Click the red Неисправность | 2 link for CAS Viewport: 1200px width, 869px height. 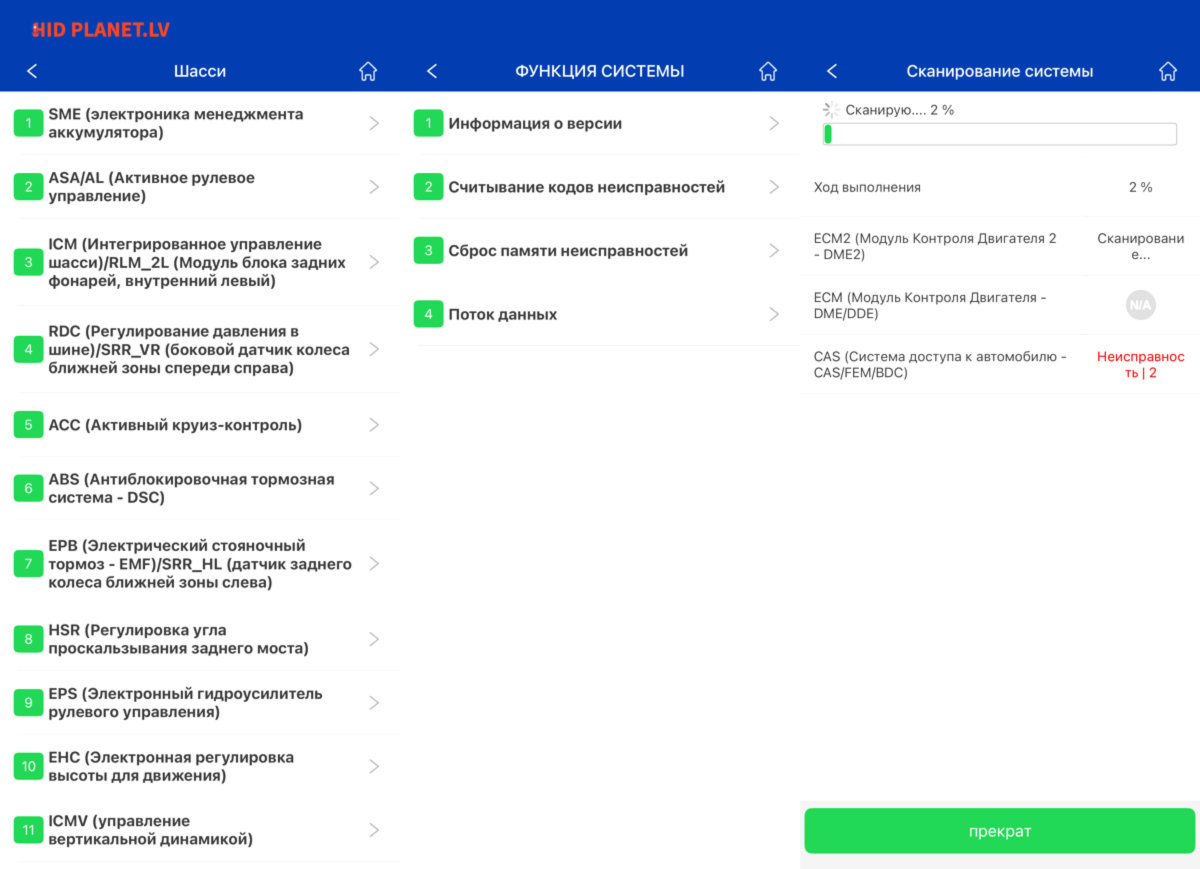pyautogui.click(x=1143, y=364)
